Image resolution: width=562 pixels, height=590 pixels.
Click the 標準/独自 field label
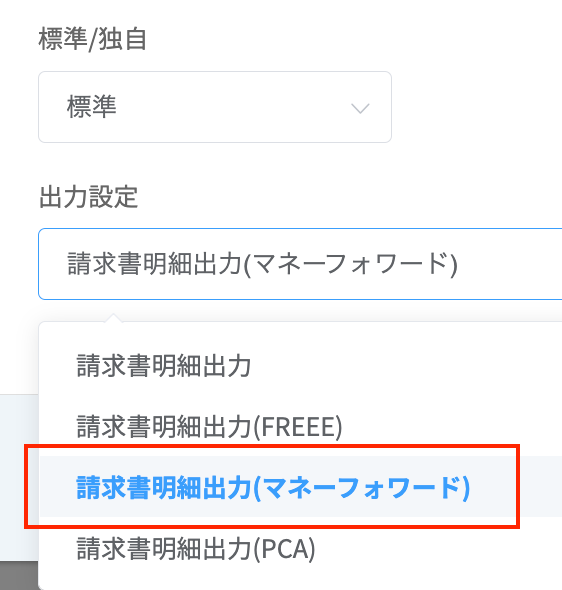coord(93,39)
